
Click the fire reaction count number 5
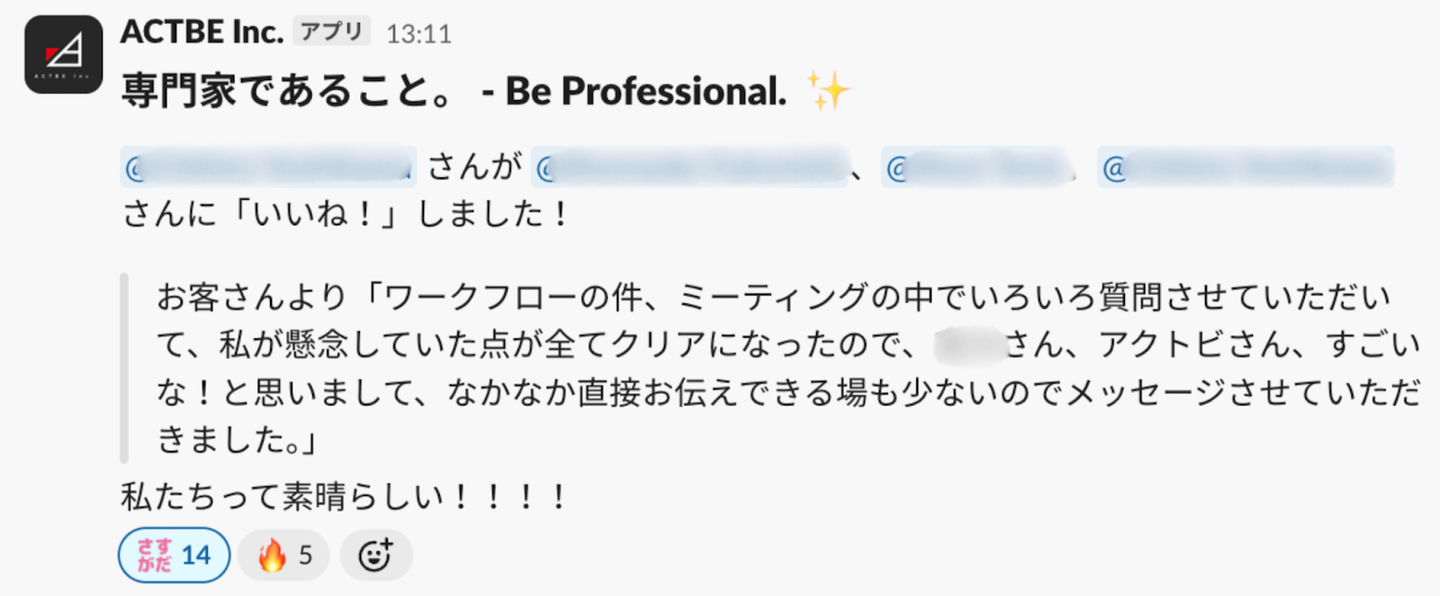(306, 555)
